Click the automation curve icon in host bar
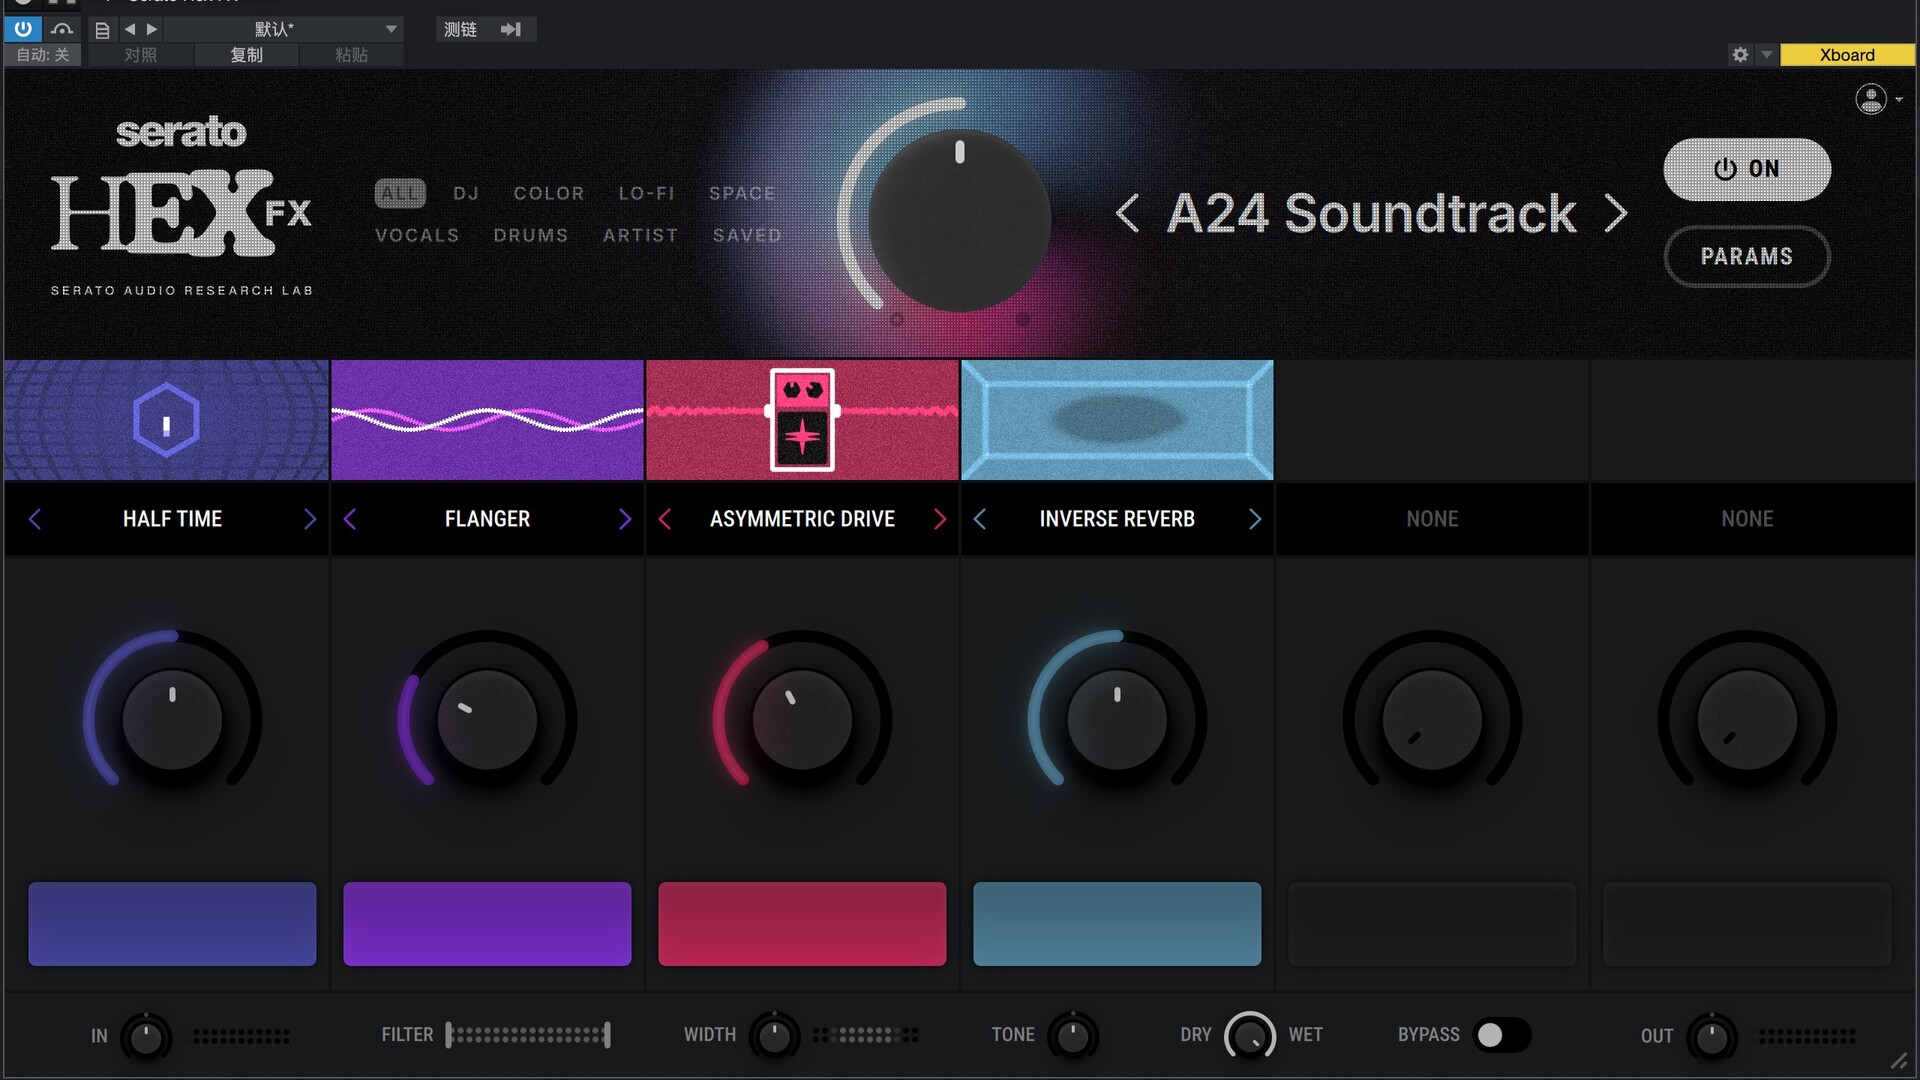This screenshot has width=1920, height=1080. [62, 29]
